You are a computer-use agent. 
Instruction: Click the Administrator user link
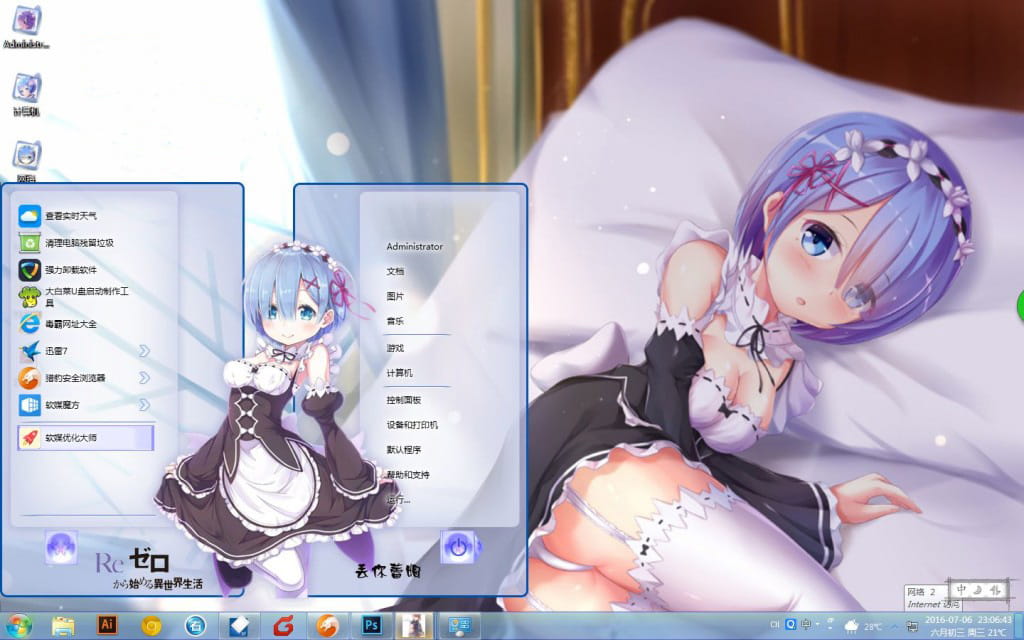(414, 246)
